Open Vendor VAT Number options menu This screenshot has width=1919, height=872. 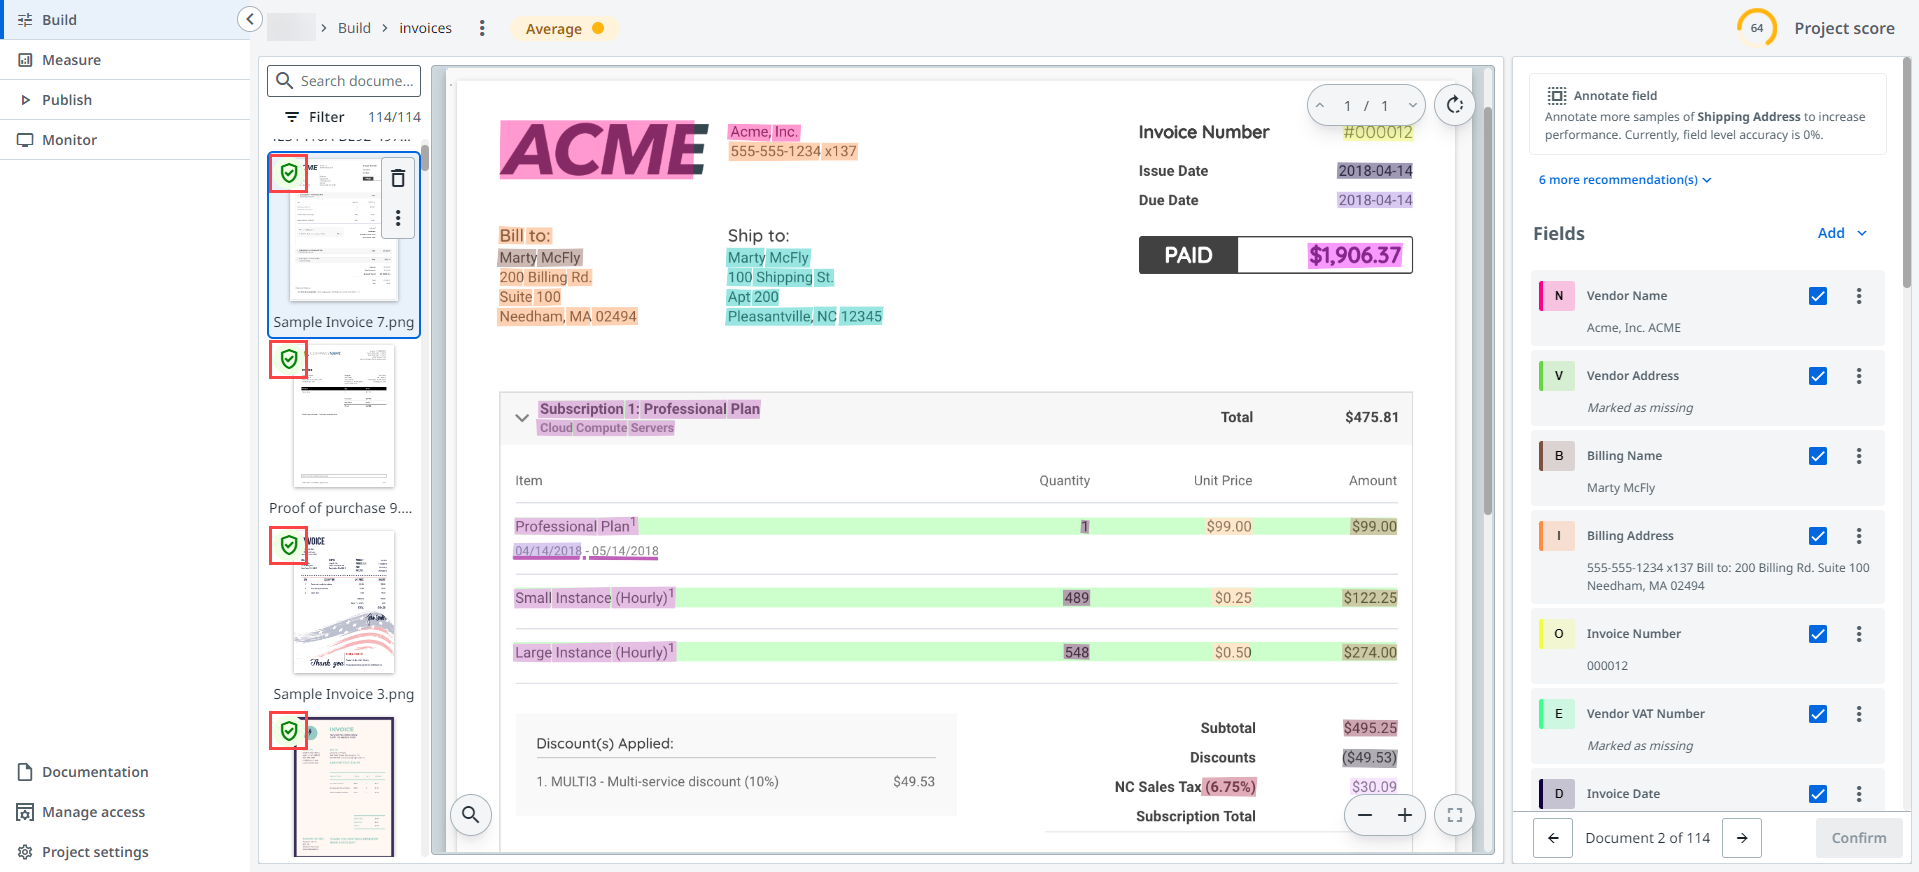pyautogui.click(x=1859, y=714)
